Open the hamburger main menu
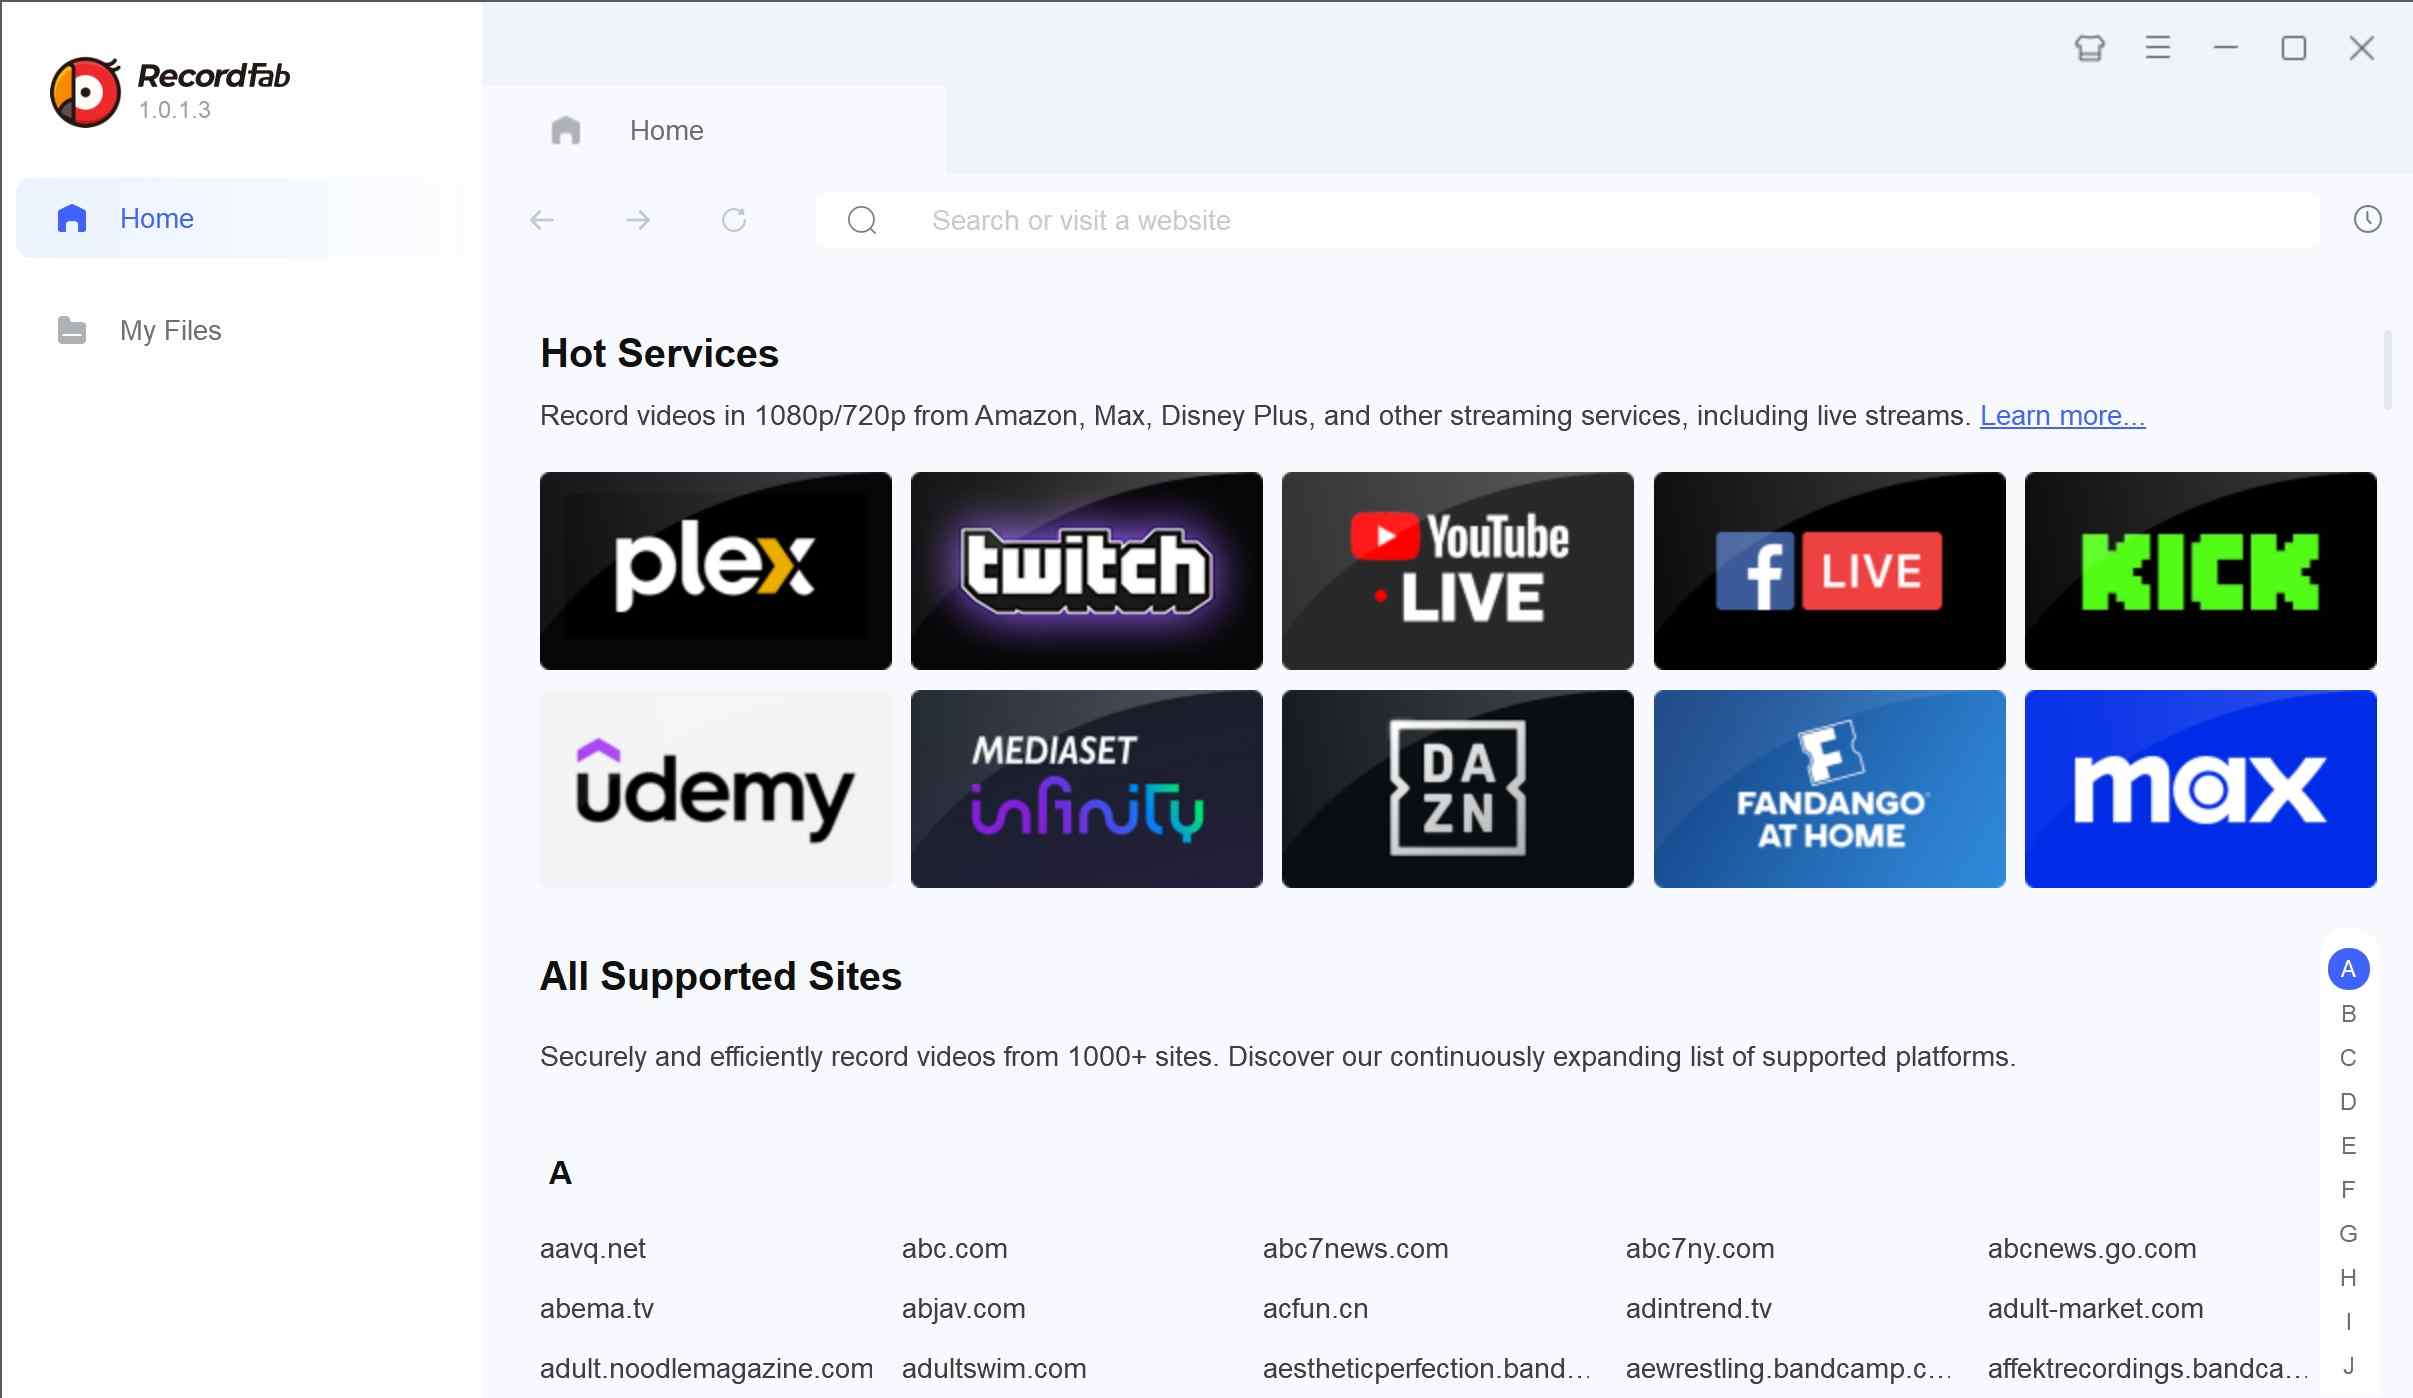The width and height of the screenshot is (2413, 1398). [2156, 47]
